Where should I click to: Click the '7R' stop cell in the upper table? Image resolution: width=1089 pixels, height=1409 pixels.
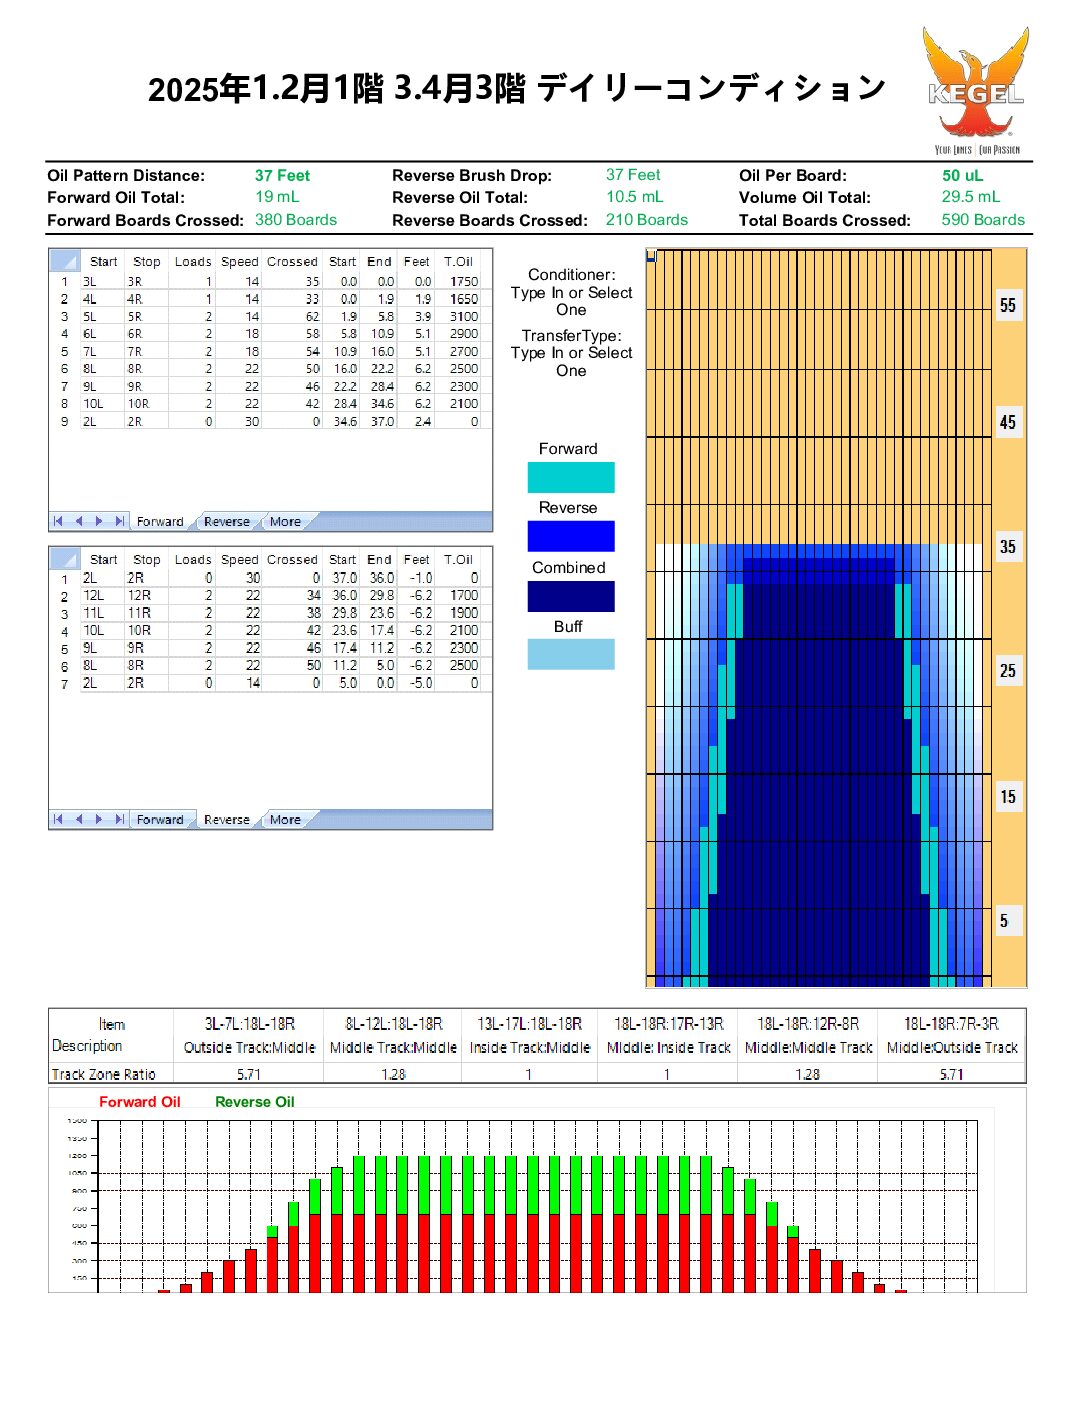tap(146, 351)
